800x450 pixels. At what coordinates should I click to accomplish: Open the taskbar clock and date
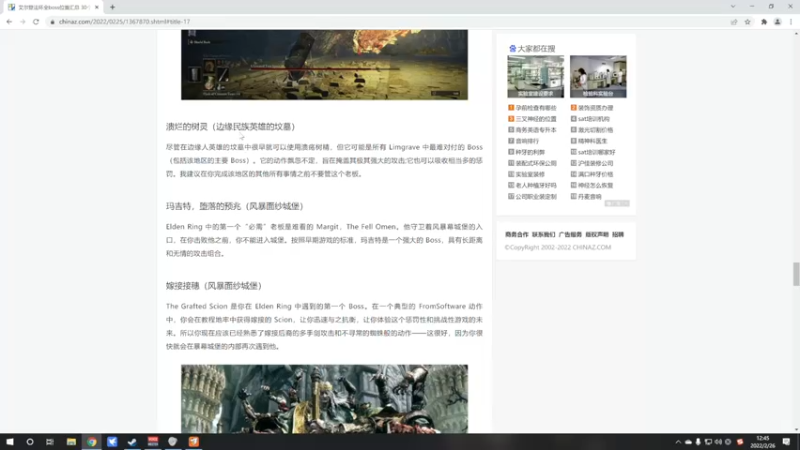coord(763,442)
